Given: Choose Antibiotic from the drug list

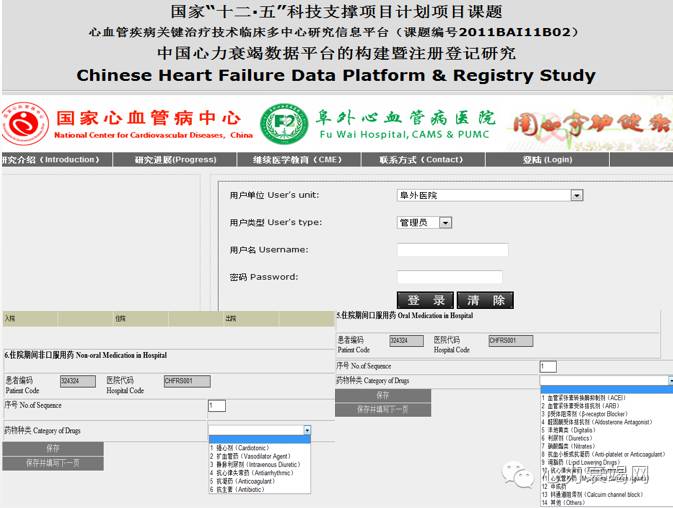Looking at the screenshot, I should pyautogui.click(x=260, y=490).
